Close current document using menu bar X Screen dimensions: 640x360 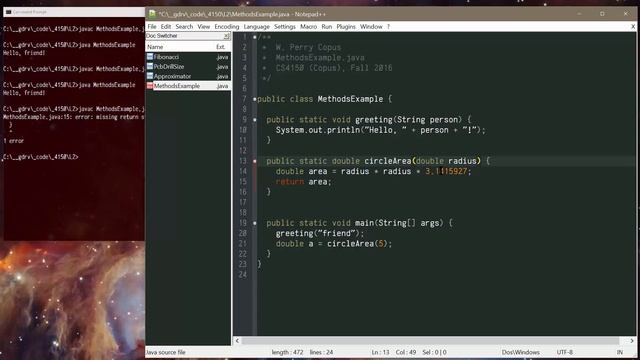[633, 27]
